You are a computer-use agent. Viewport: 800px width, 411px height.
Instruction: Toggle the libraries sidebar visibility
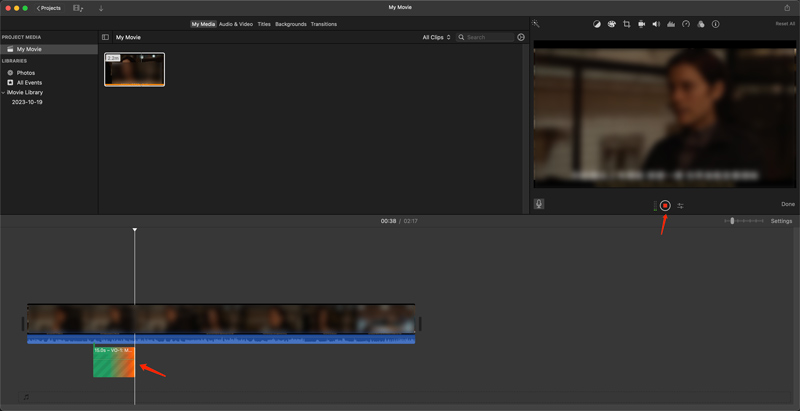click(x=105, y=37)
